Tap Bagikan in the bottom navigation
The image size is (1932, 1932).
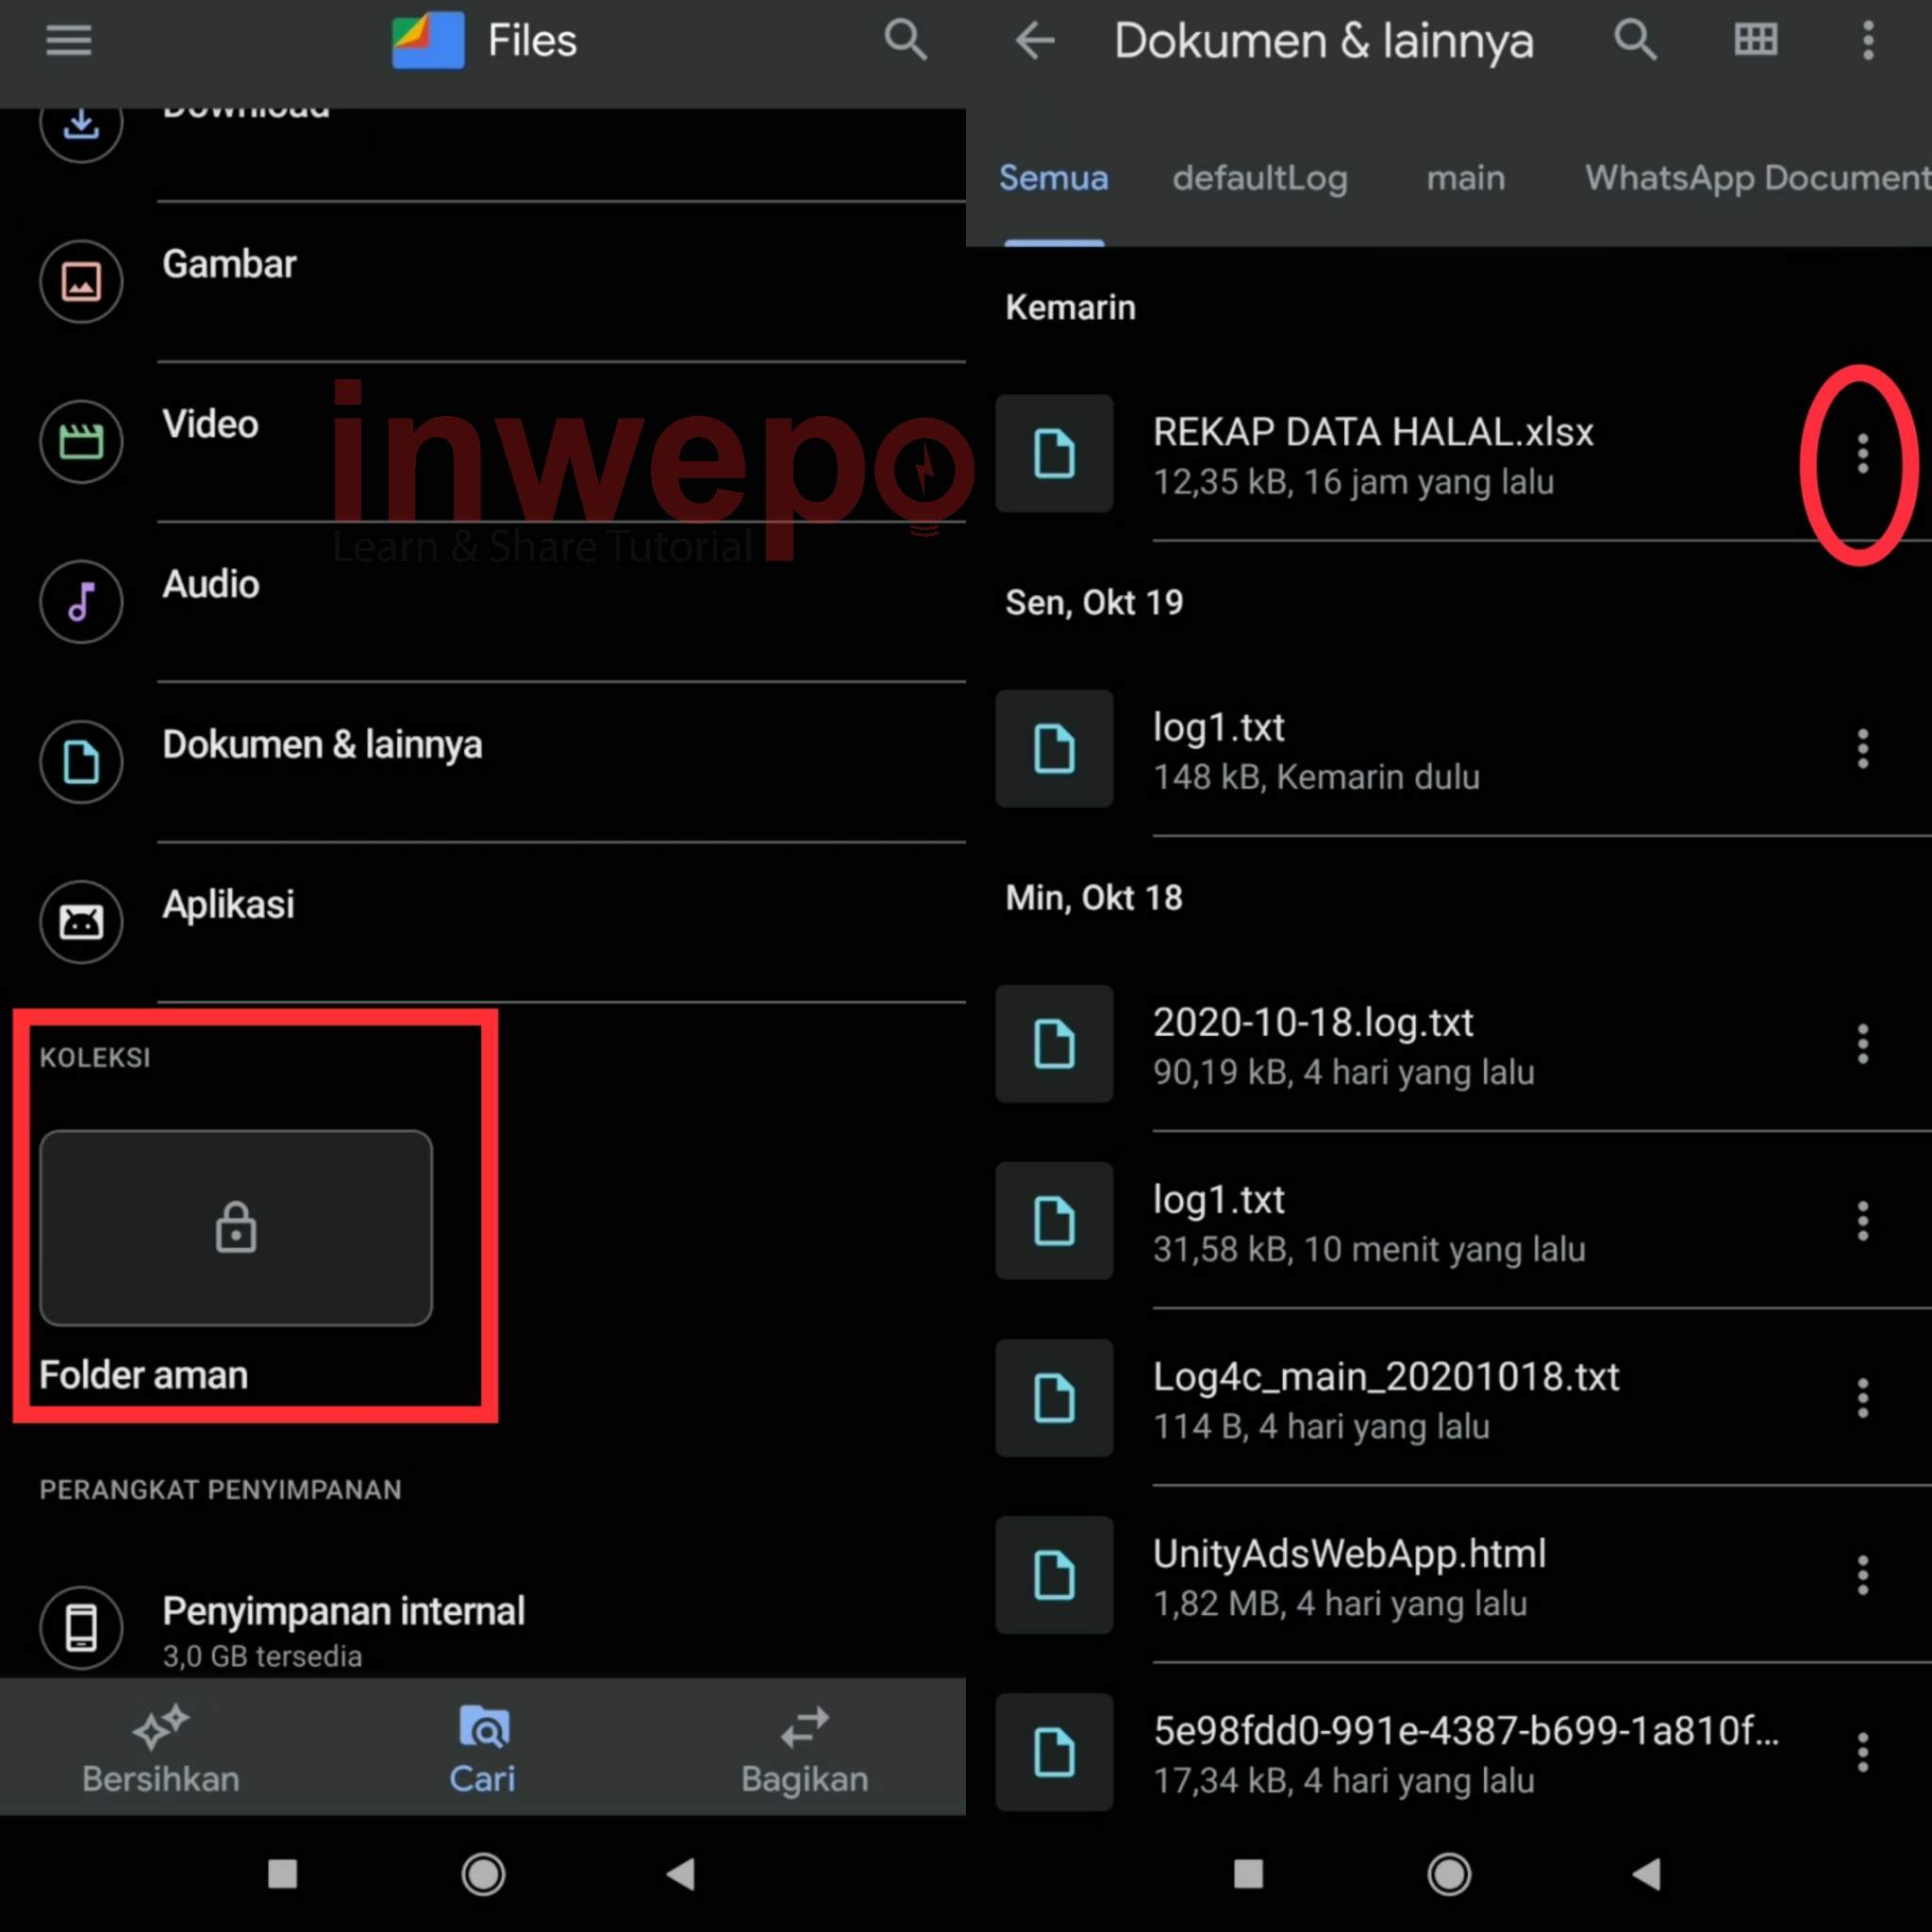point(803,1750)
